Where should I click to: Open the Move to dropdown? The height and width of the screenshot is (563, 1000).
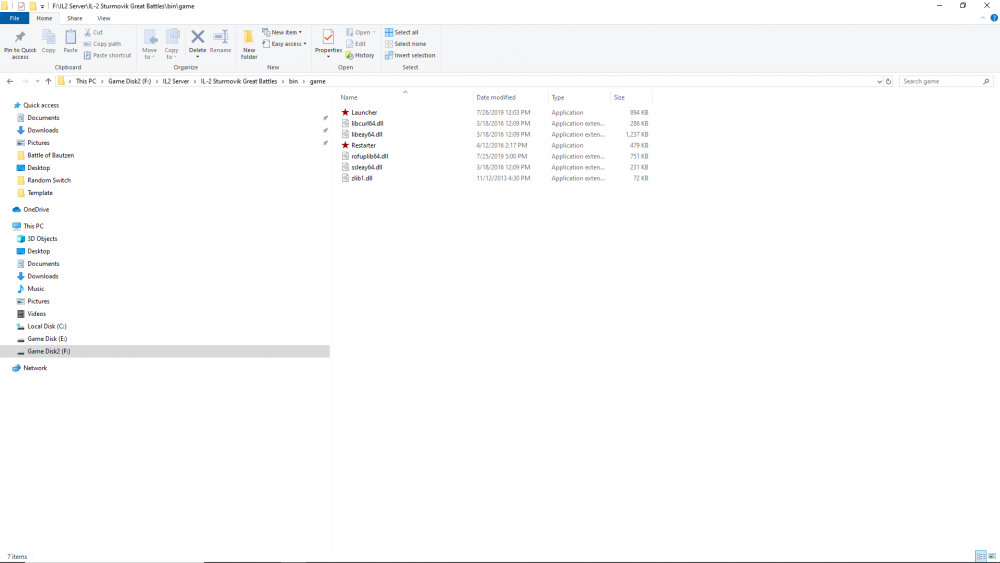[149, 45]
